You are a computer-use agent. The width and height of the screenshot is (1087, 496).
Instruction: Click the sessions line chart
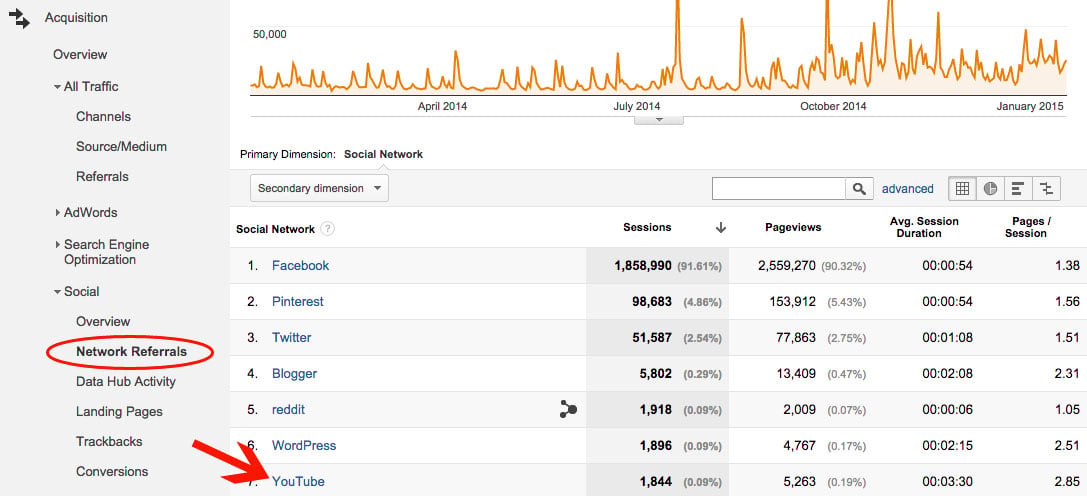coord(658,47)
